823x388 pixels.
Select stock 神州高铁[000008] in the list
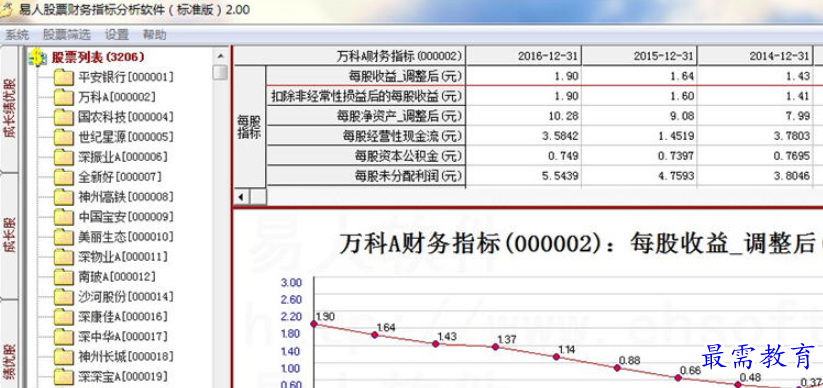tap(125, 197)
